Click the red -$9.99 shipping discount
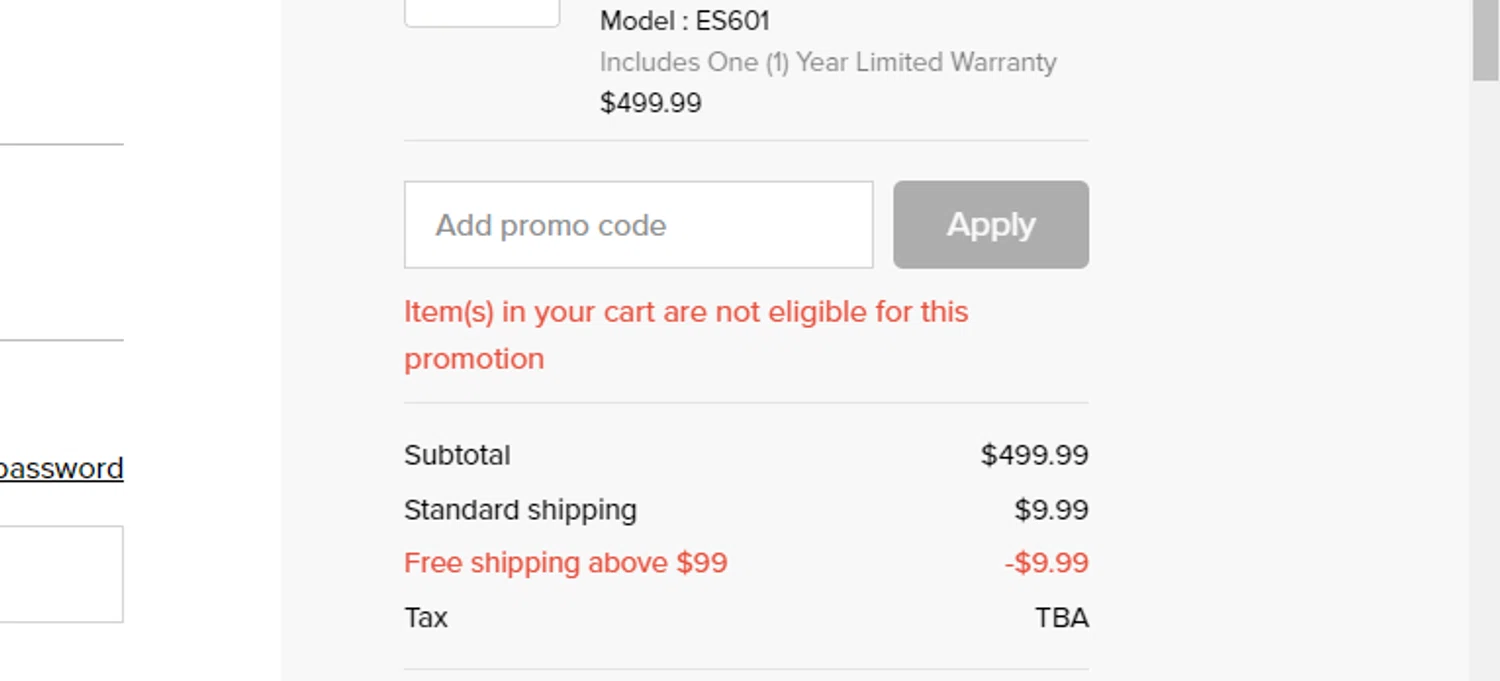 click(1046, 563)
